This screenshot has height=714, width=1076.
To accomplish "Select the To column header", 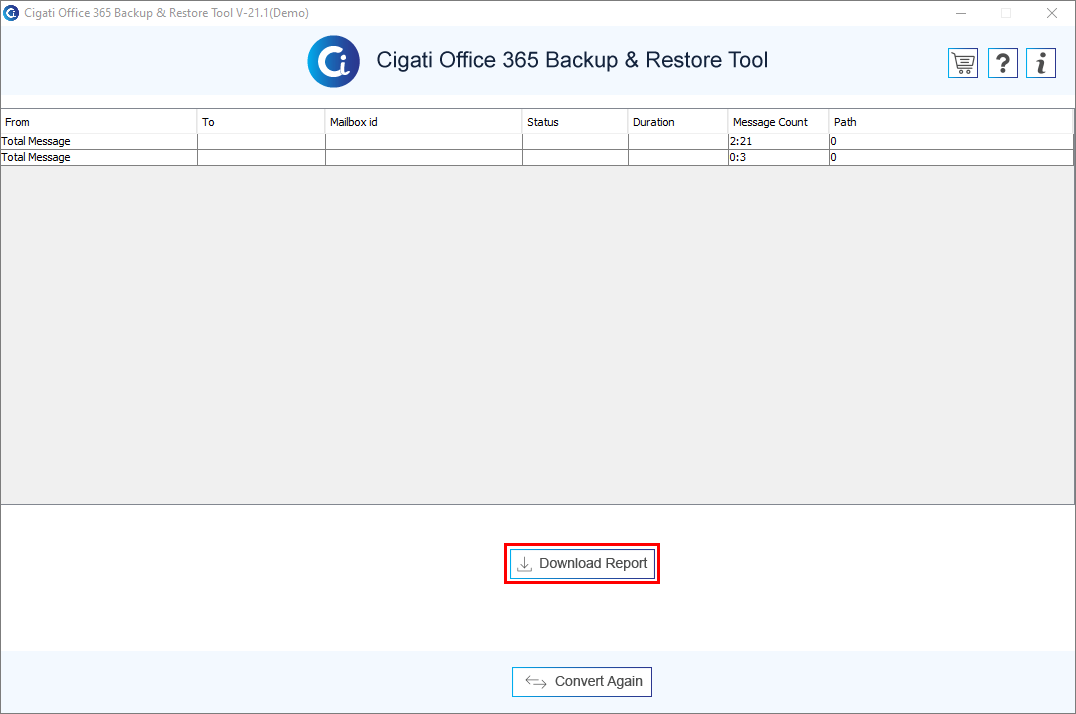I will click(261, 122).
